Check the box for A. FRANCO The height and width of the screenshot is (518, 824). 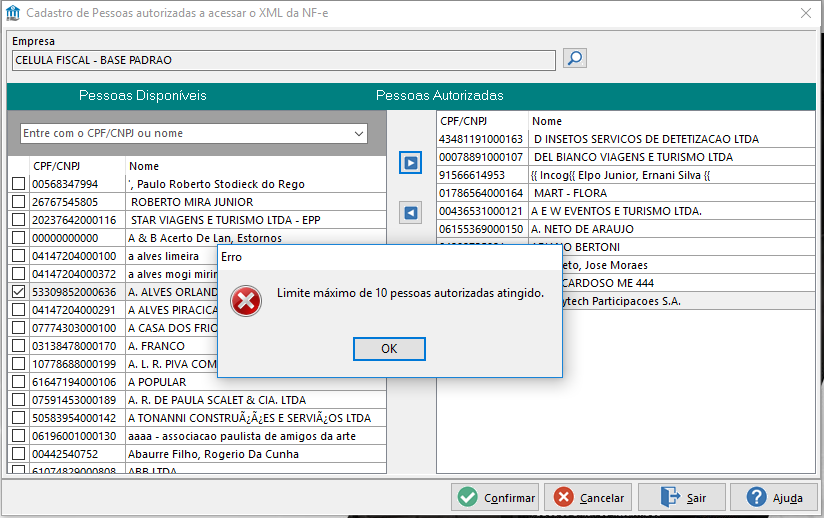pos(18,346)
